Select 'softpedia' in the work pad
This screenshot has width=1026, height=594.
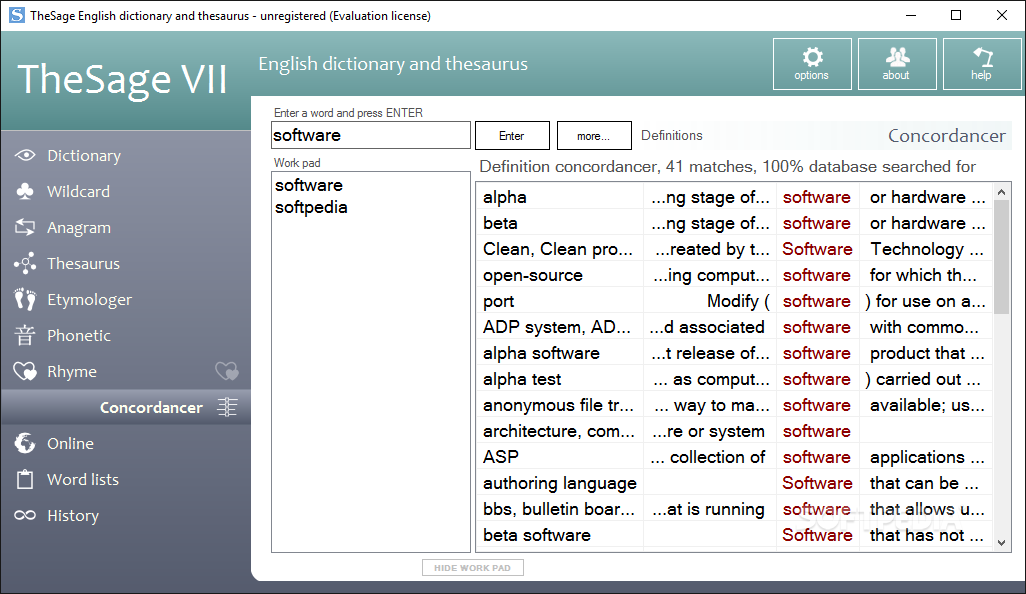[311, 207]
